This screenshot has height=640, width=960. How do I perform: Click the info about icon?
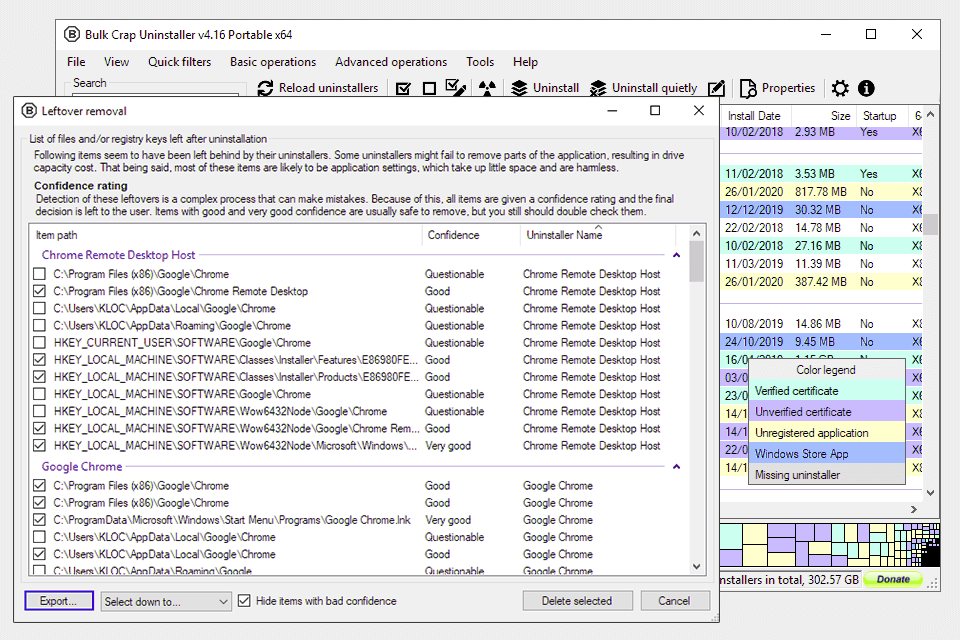pos(866,88)
